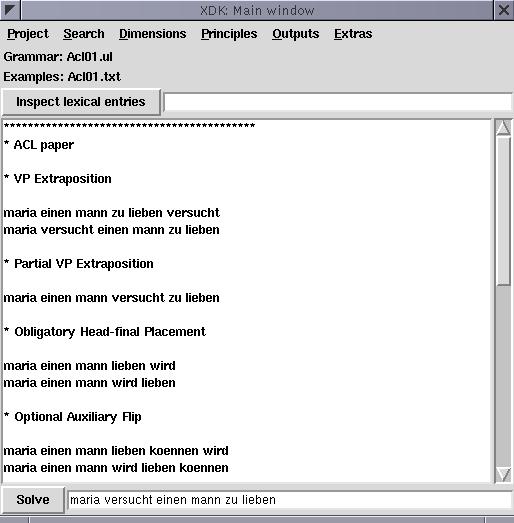Screen dimensions: 514x523
Task: Select example 'maria einen mann zu lieben versucht'
Action: pyautogui.click(x=111, y=213)
